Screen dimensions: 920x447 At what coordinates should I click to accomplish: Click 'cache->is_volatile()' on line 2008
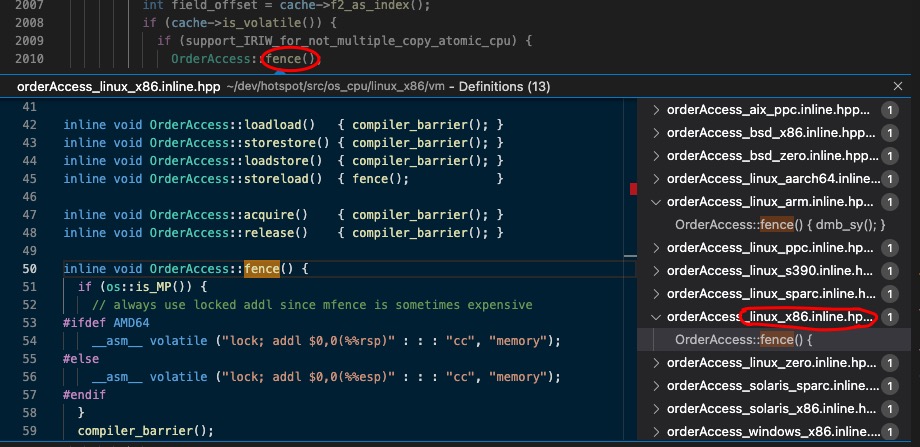pos(246,23)
